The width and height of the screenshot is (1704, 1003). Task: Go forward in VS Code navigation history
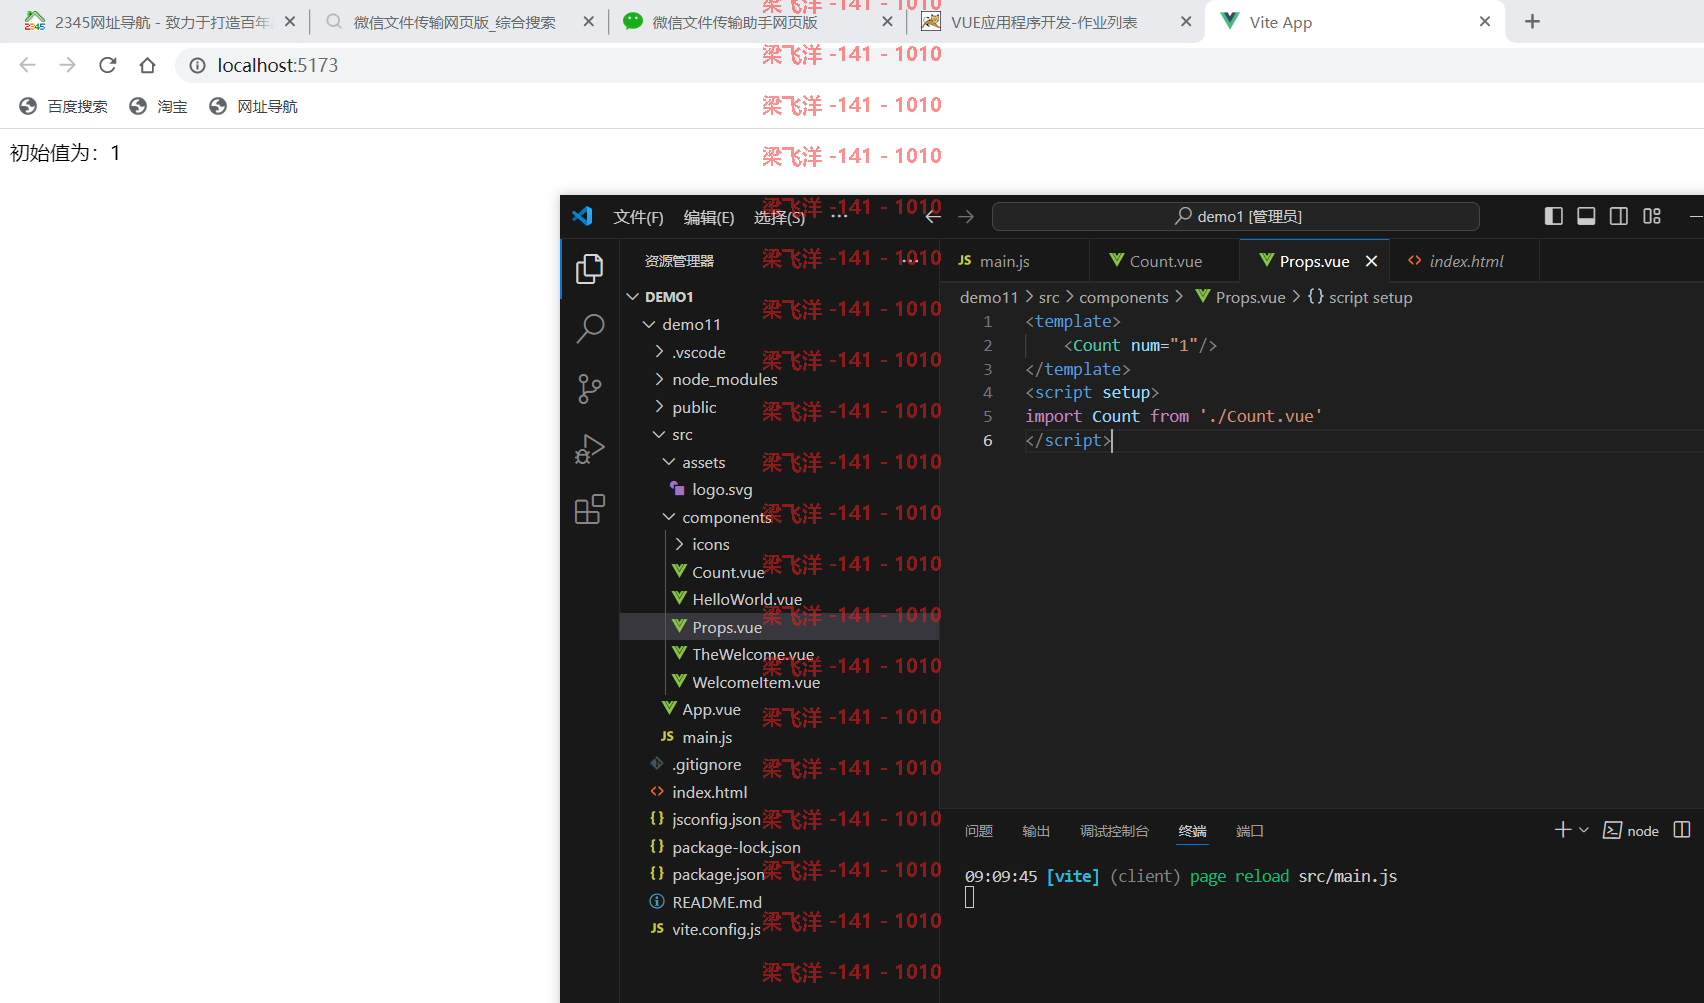[966, 216]
